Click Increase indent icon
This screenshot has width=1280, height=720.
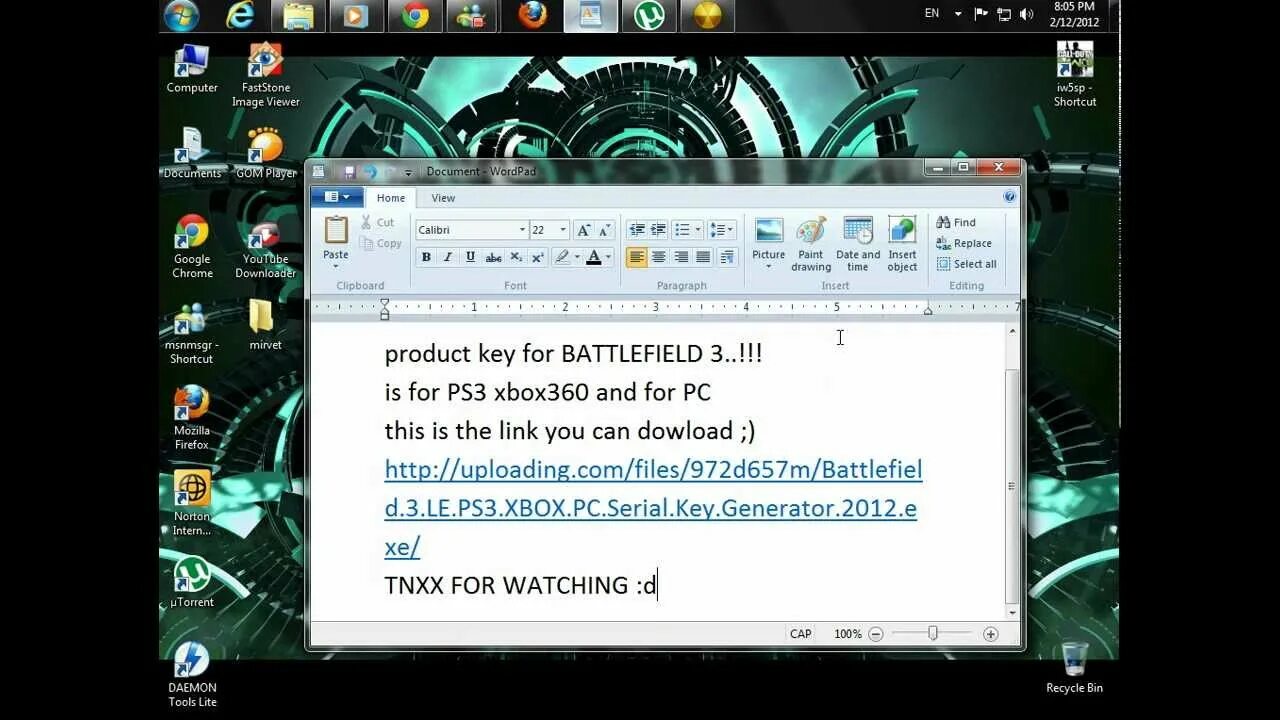[658, 230]
